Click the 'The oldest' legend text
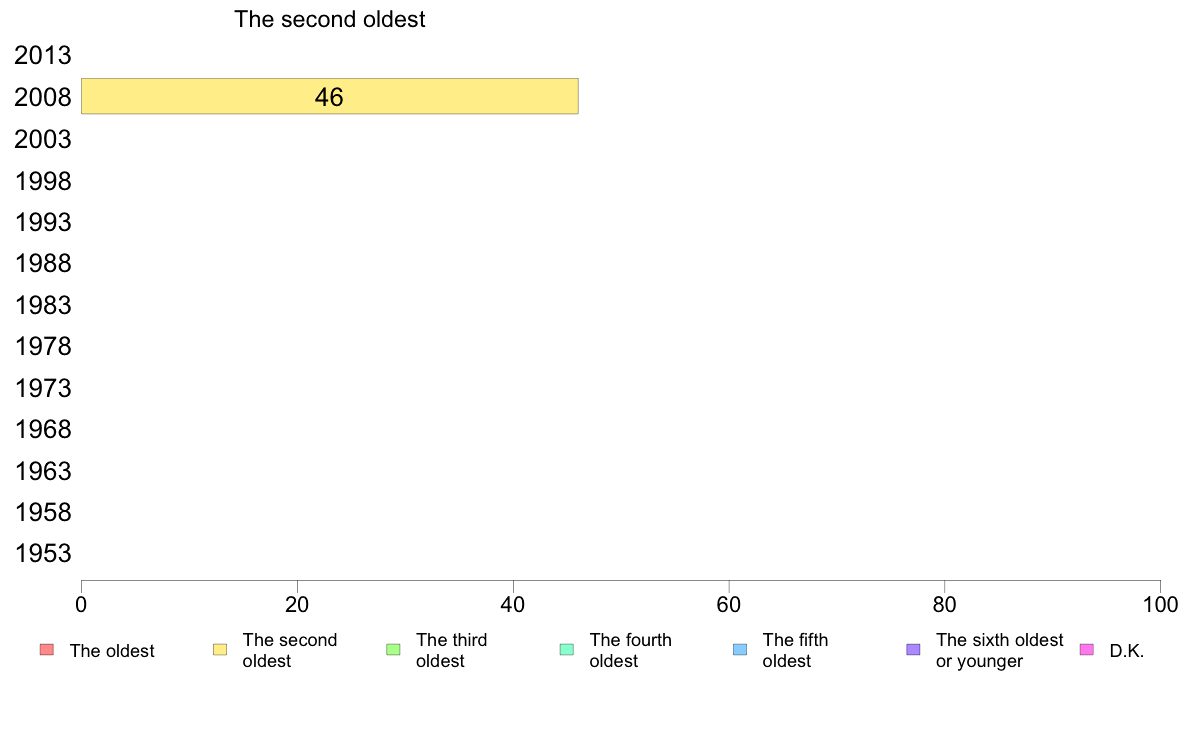 coord(112,651)
